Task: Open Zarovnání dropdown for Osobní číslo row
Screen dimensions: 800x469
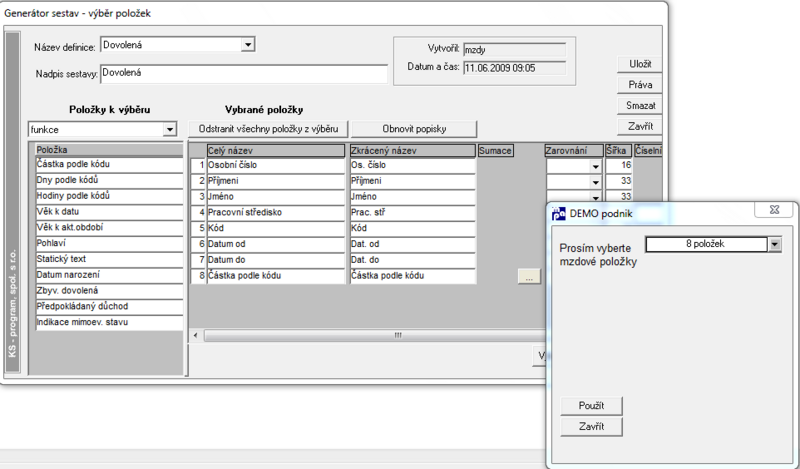Action: [x=595, y=166]
